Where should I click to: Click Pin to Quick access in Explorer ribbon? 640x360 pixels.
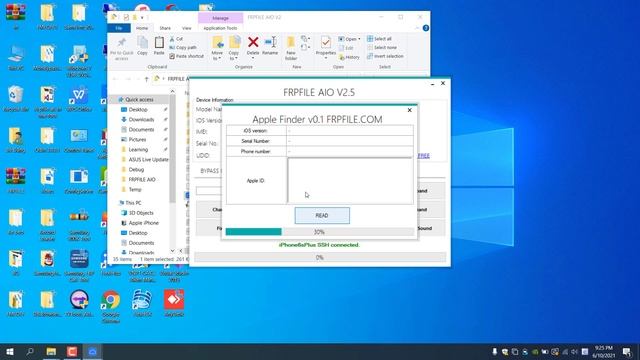tap(122, 49)
